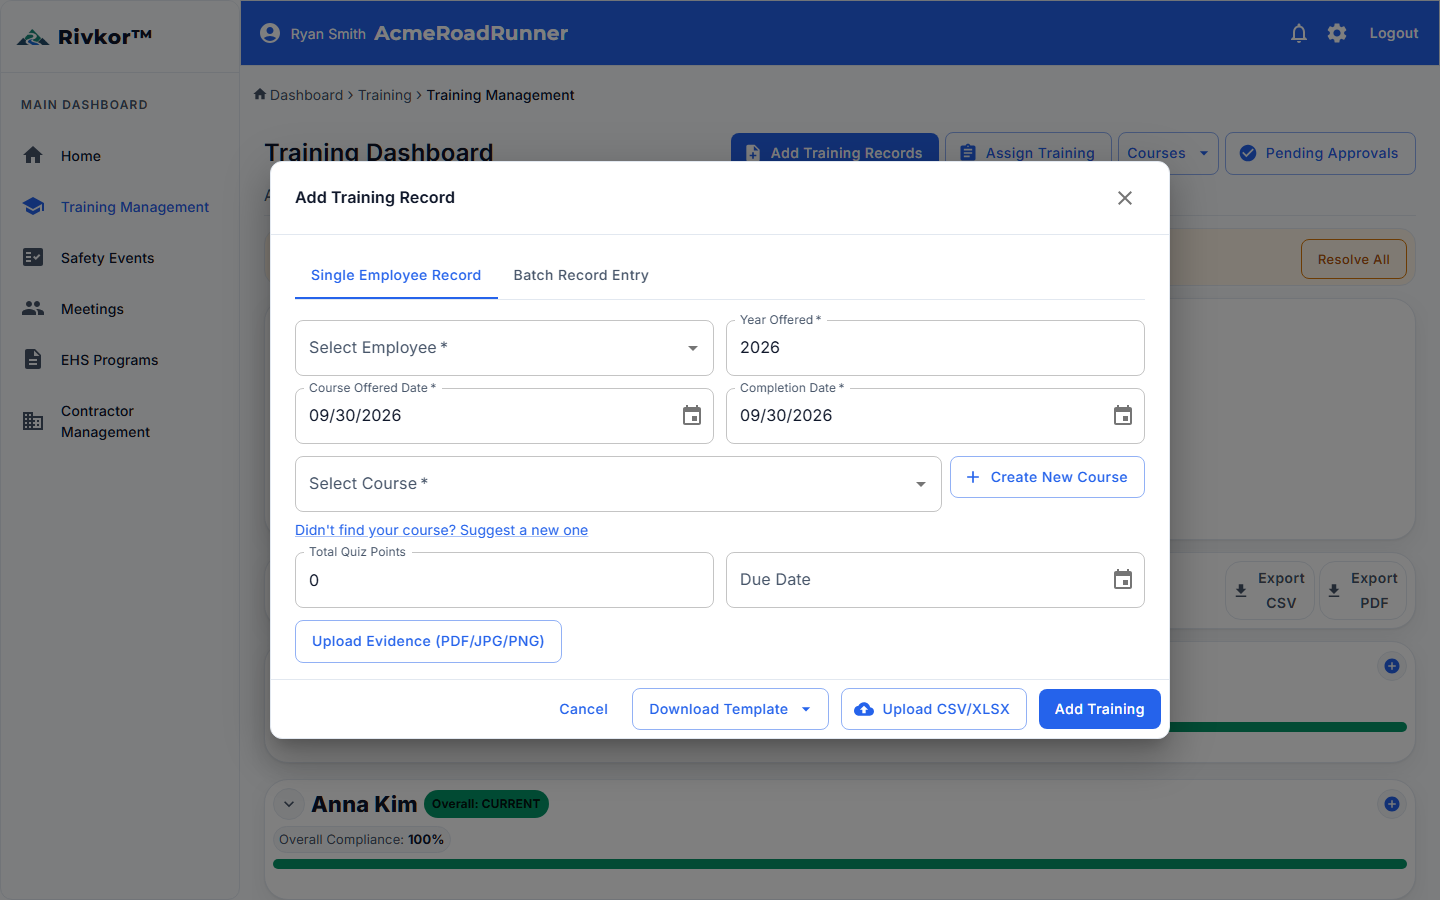This screenshot has height=900, width=1440.
Task: Click Anna Kim compliance progress bar
Action: [840, 864]
